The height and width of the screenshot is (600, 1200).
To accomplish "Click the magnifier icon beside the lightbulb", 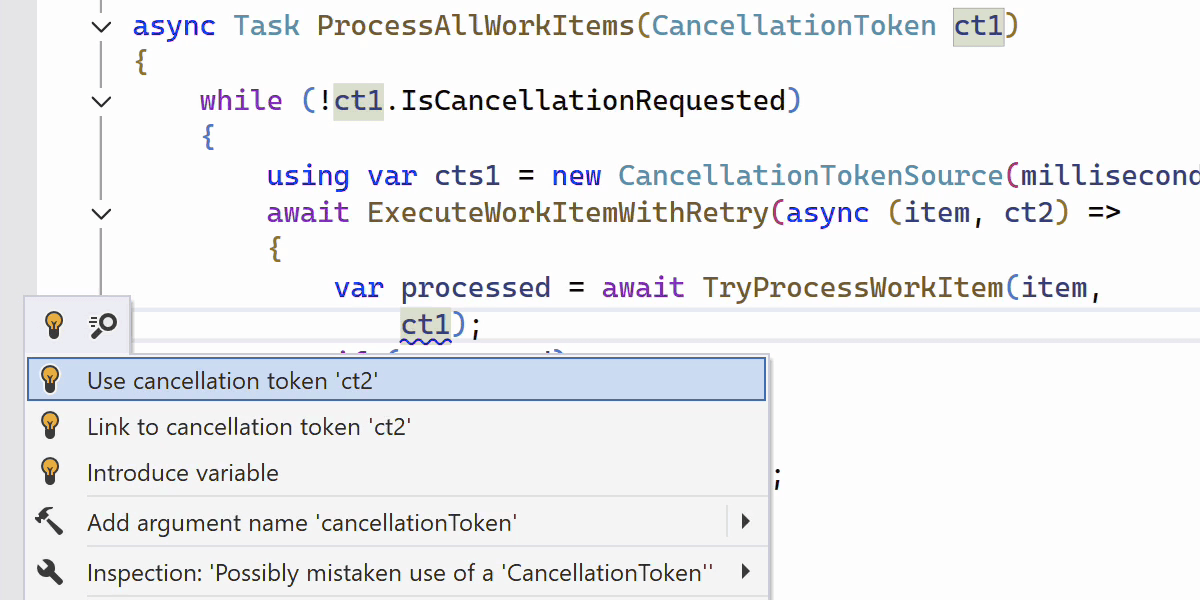I will coord(103,324).
